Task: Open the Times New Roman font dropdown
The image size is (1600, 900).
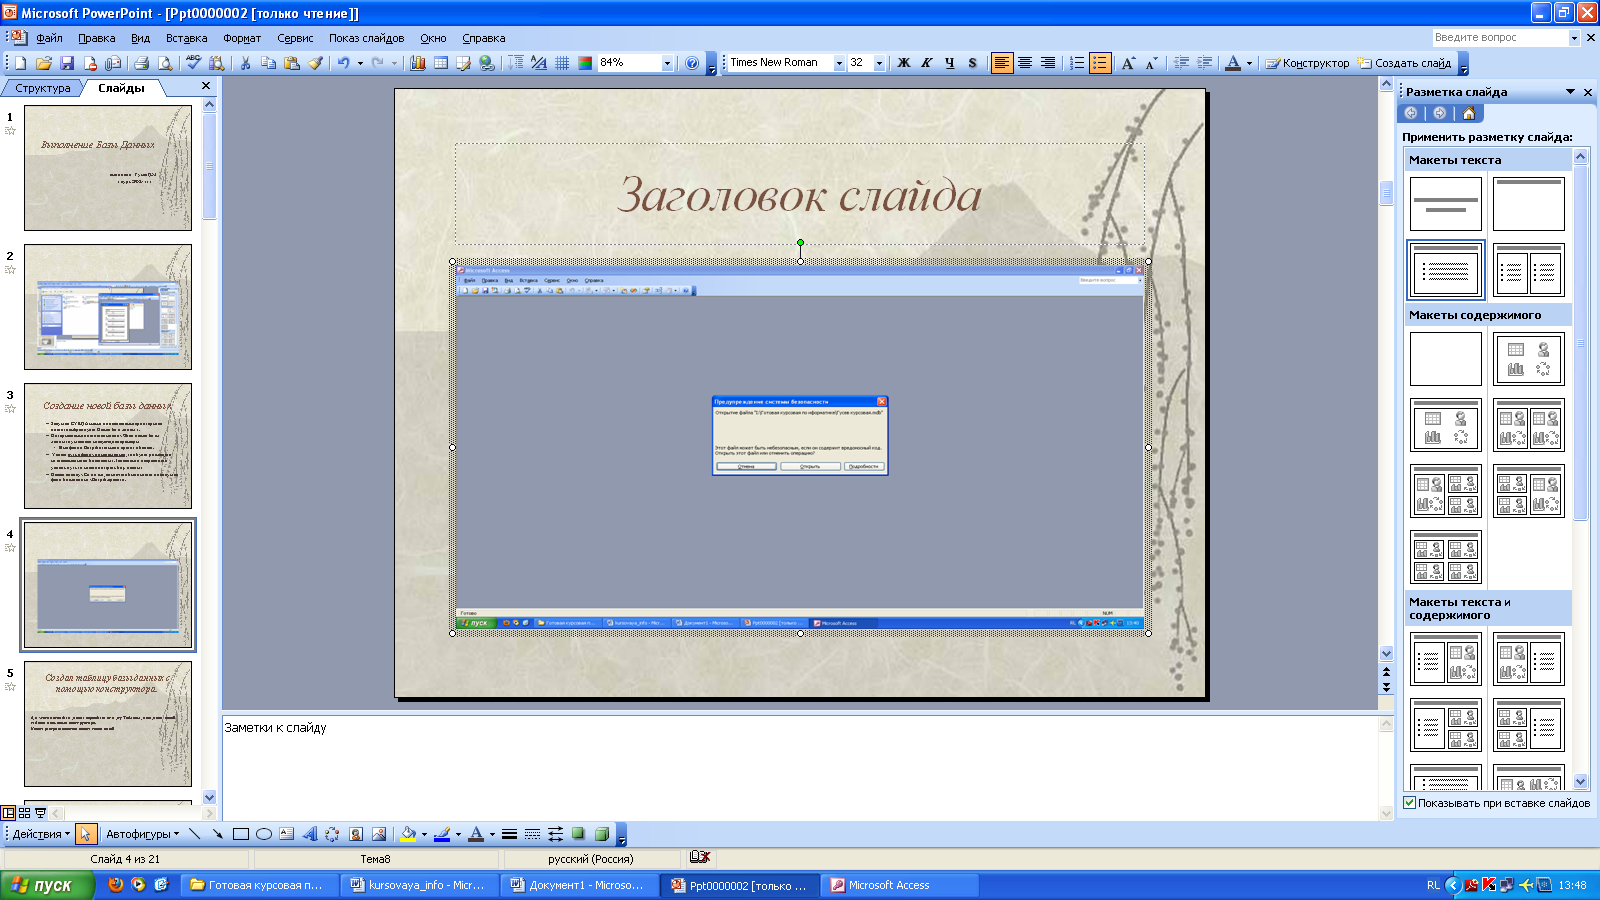Action: (838, 63)
